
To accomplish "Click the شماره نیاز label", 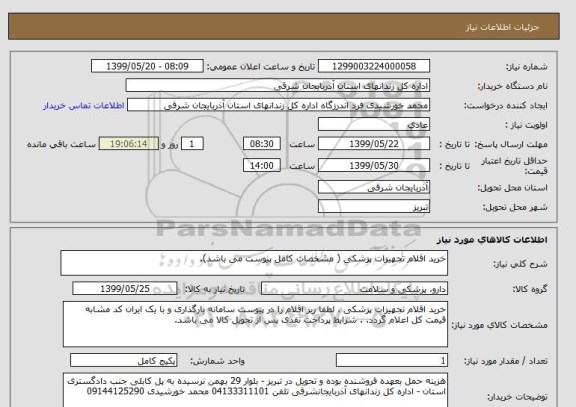I will coord(527,66).
